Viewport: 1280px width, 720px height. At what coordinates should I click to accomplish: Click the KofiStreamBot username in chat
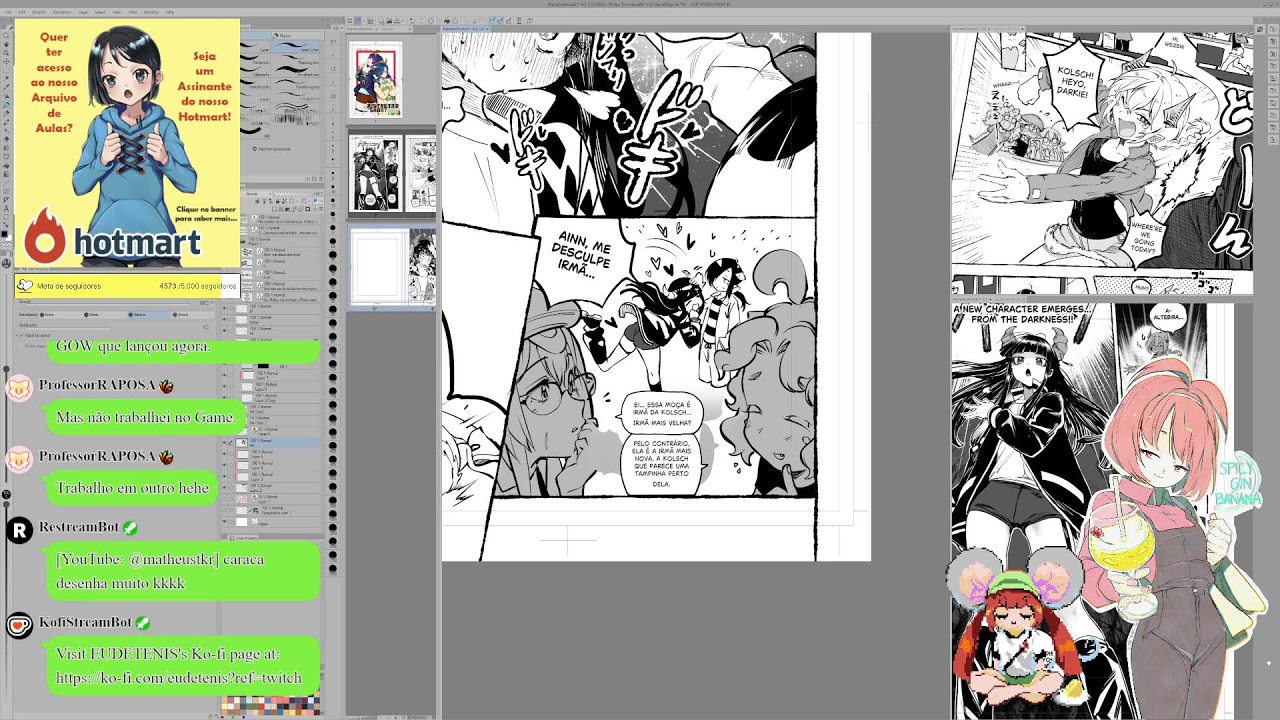coord(85,622)
